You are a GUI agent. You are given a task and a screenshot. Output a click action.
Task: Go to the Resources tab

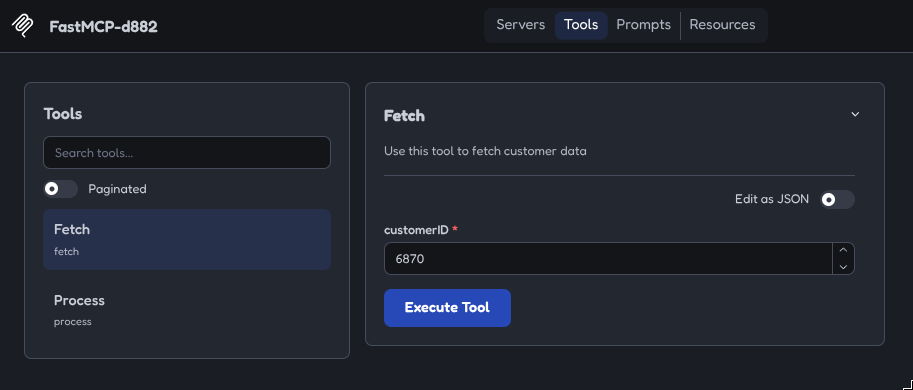coord(722,25)
